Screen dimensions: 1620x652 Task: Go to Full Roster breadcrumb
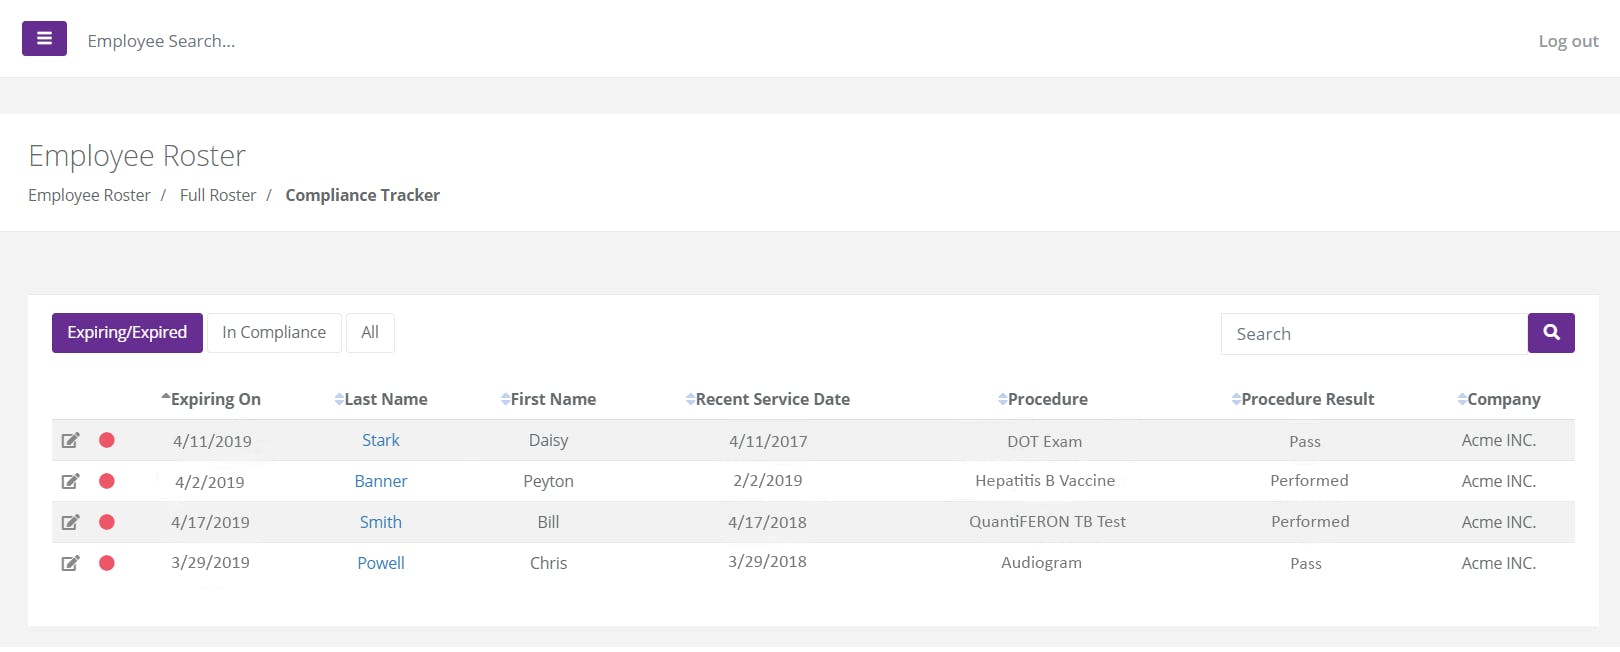[x=218, y=195]
